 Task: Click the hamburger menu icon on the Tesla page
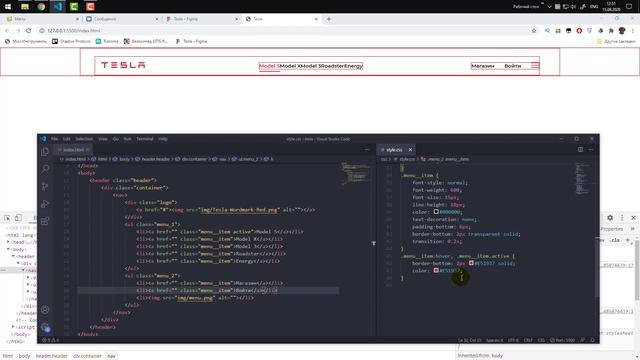535,66
